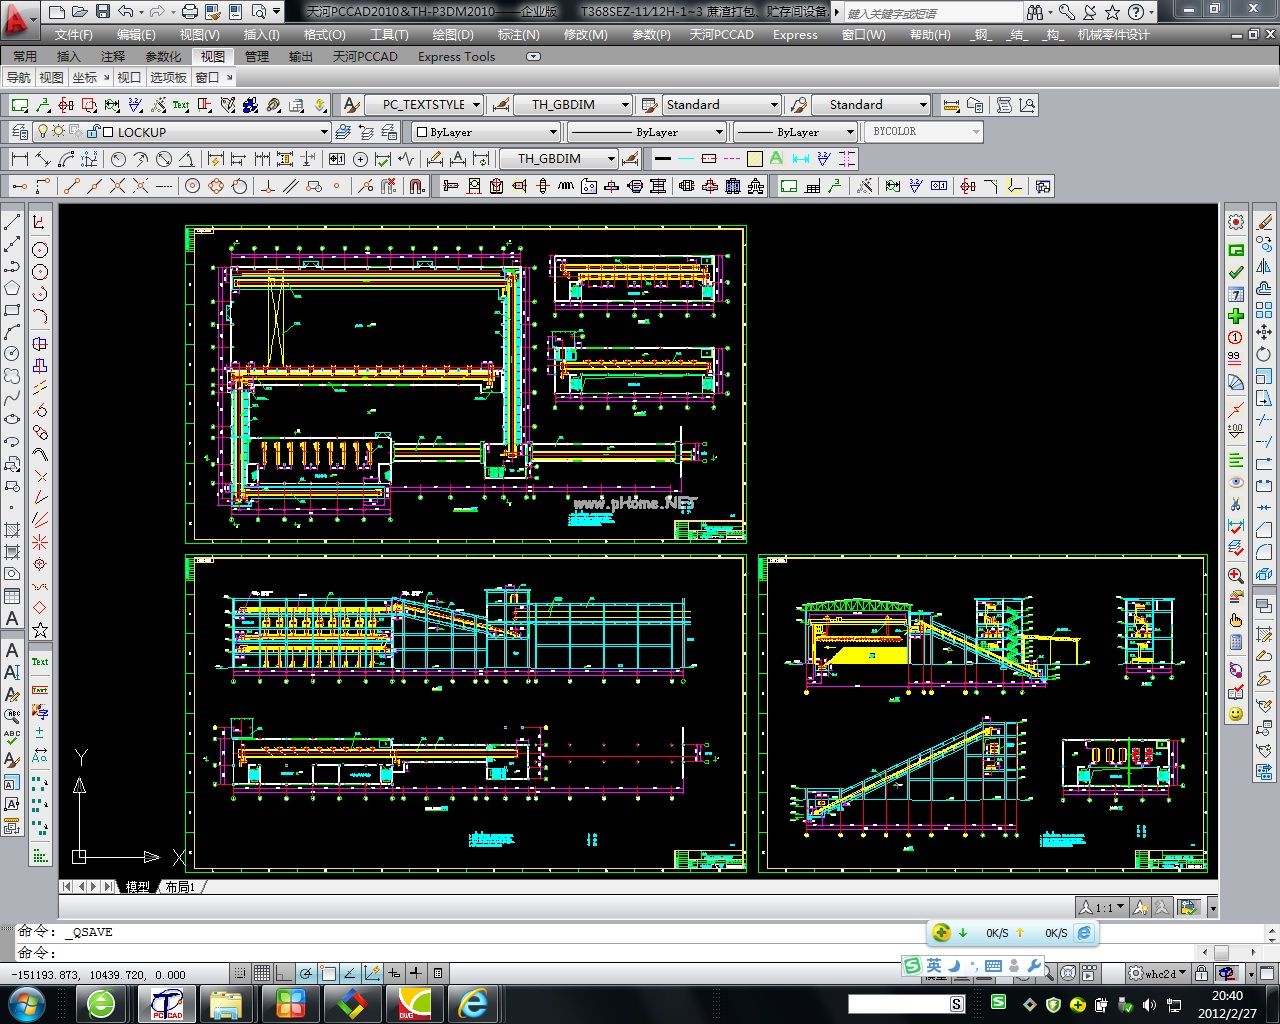The height and width of the screenshot is (1024, 1280).
Task: Open the ByLayer color control dropdown
Action: 552,132
